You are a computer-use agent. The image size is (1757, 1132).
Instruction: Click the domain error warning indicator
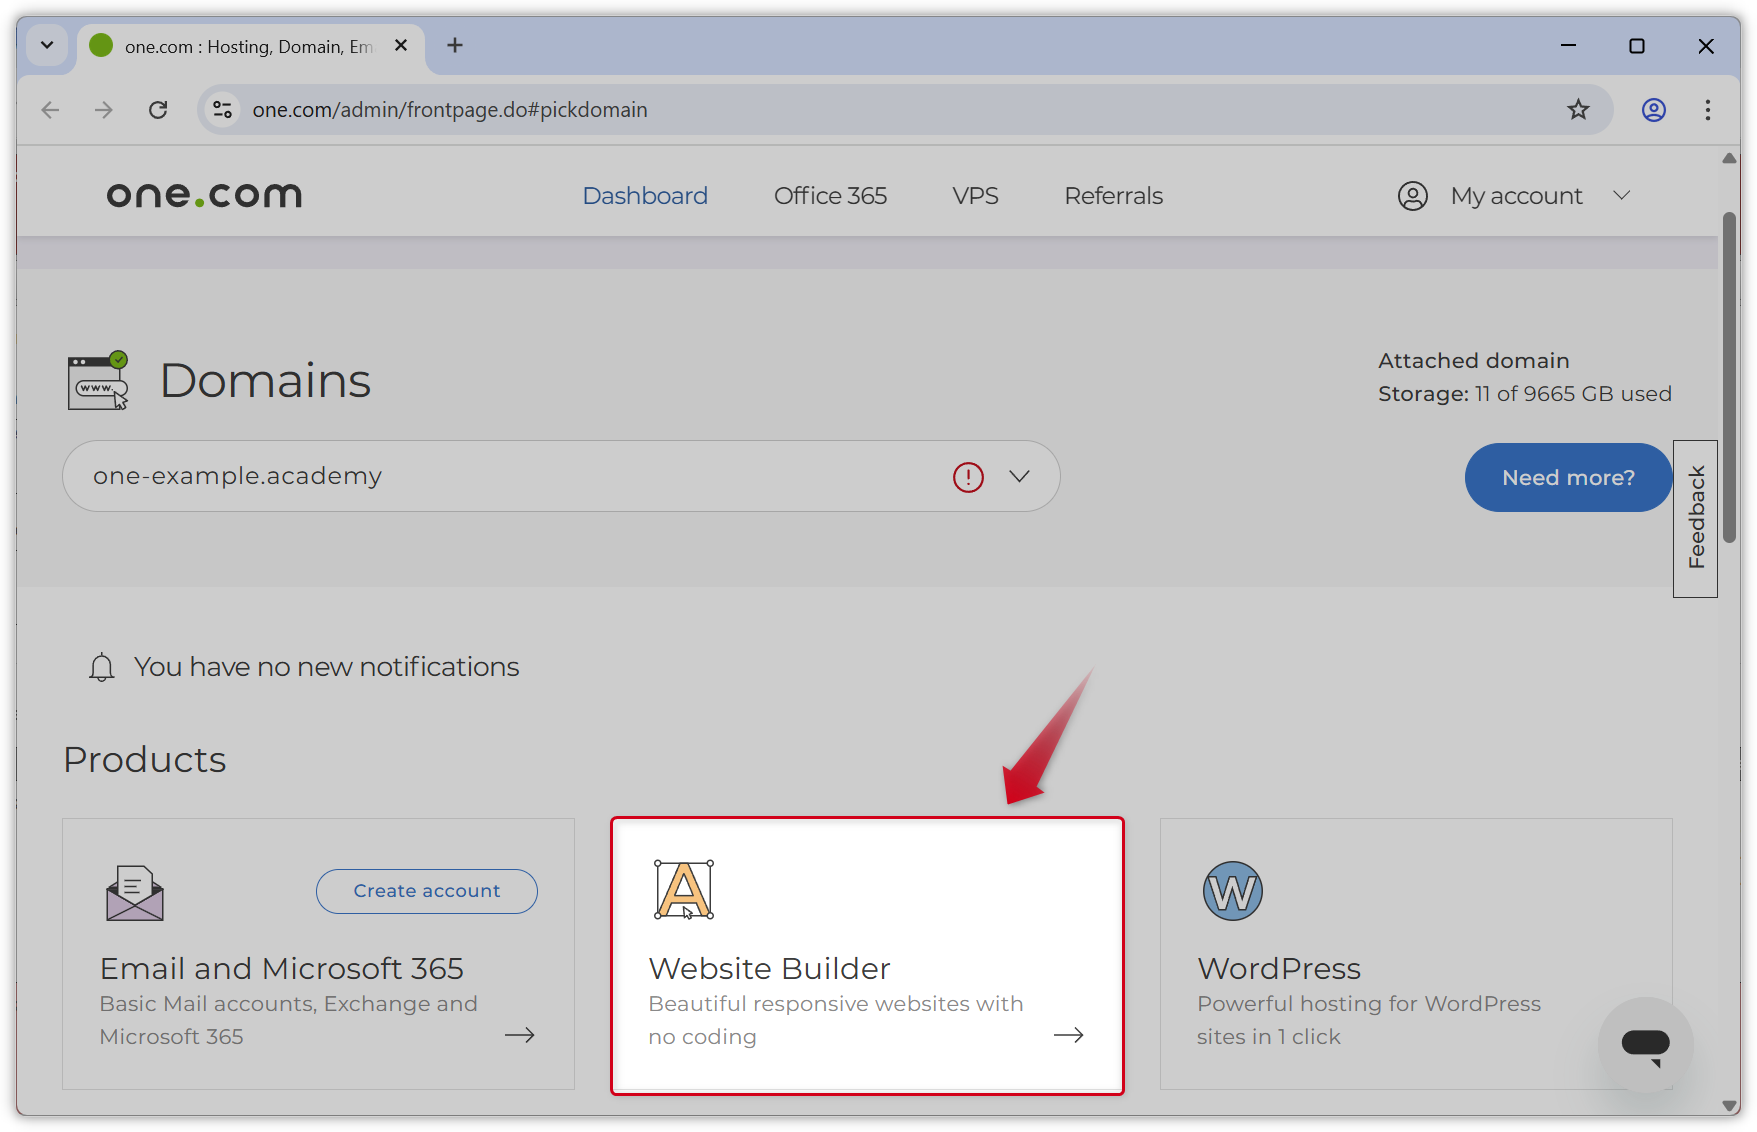tap(967, 477)
